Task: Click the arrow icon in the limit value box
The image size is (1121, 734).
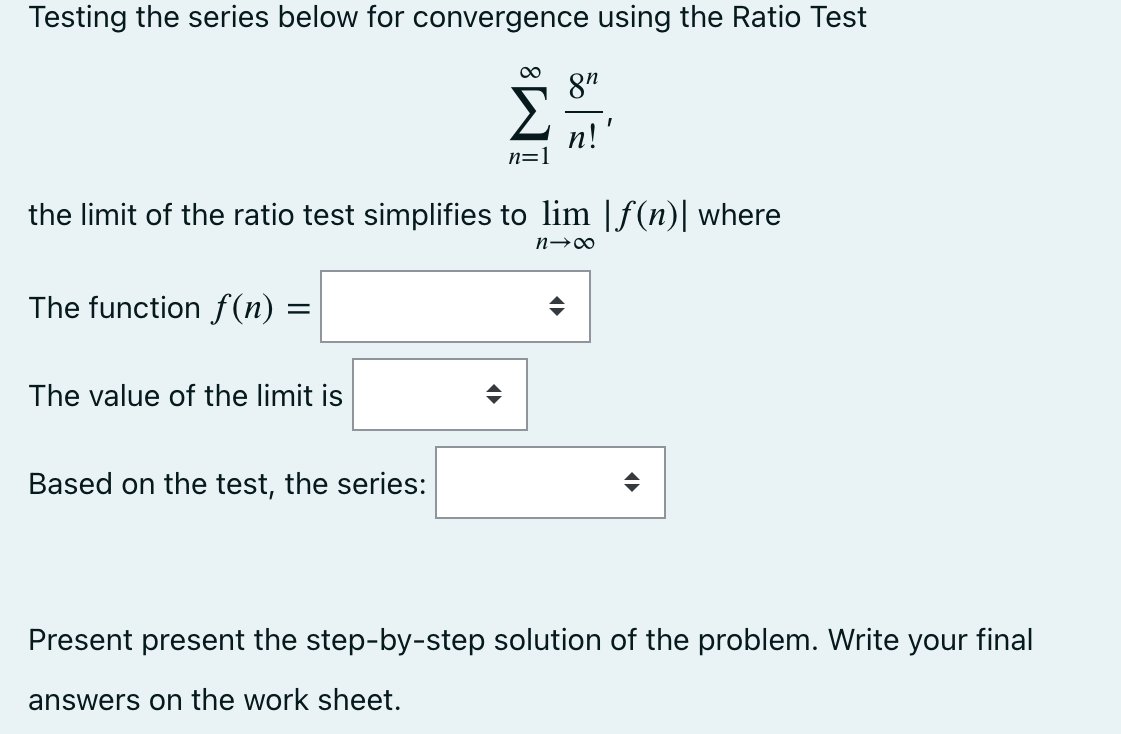Action: click(493, 395)
